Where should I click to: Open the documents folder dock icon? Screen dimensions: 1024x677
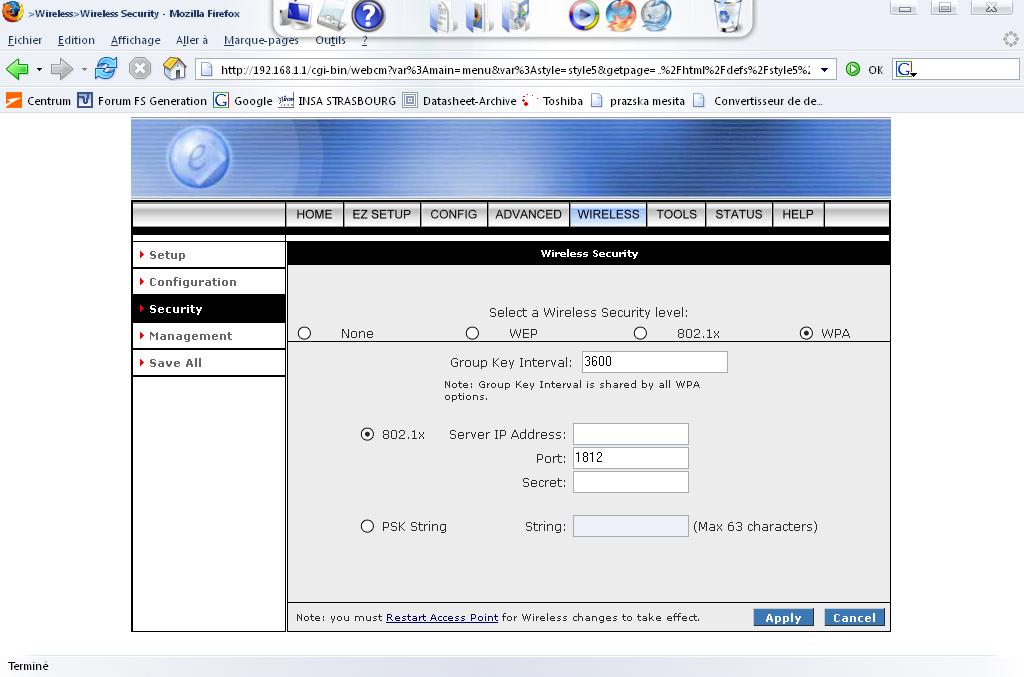click(x=443, y=15)
